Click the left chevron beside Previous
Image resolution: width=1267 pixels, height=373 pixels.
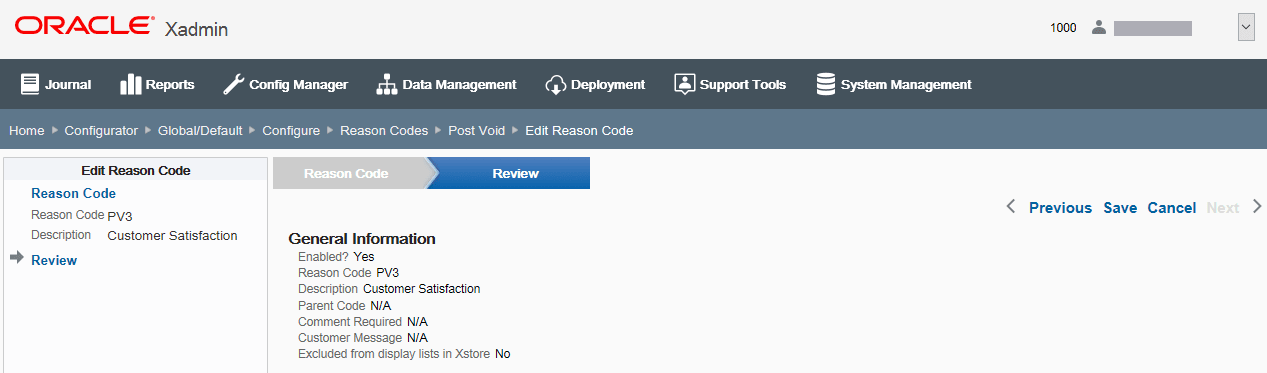(1010, 207)
